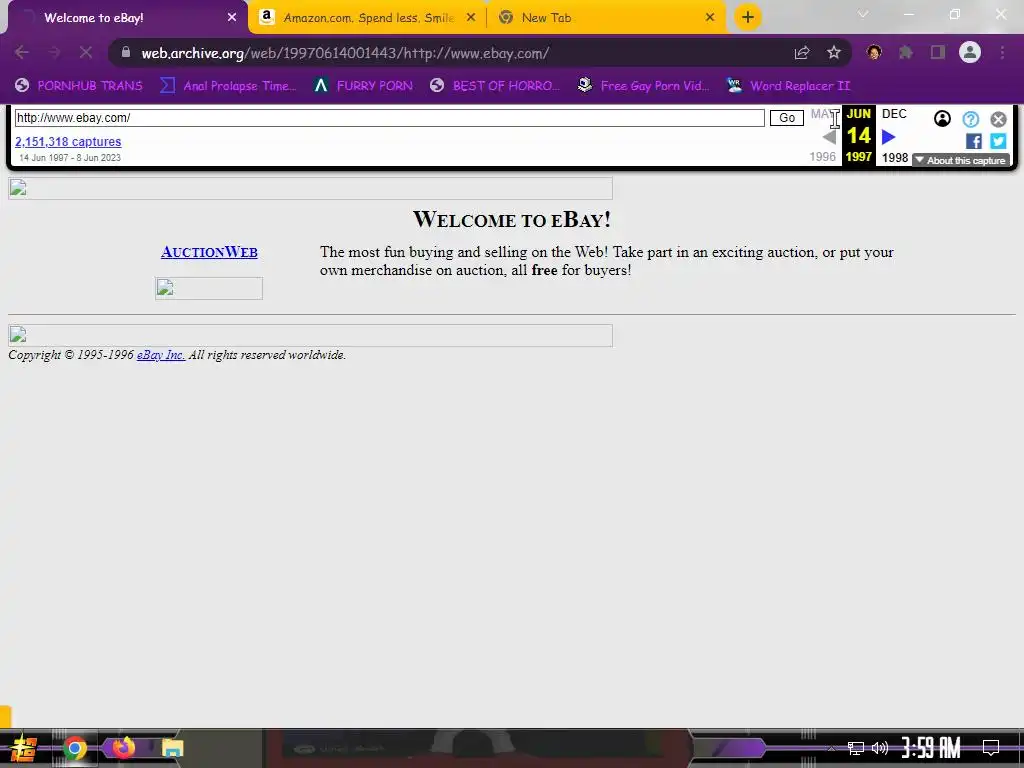This screenshot has width=1024, height=768.
Task: Click the address bar URL
Action: [x=345, y=53]
